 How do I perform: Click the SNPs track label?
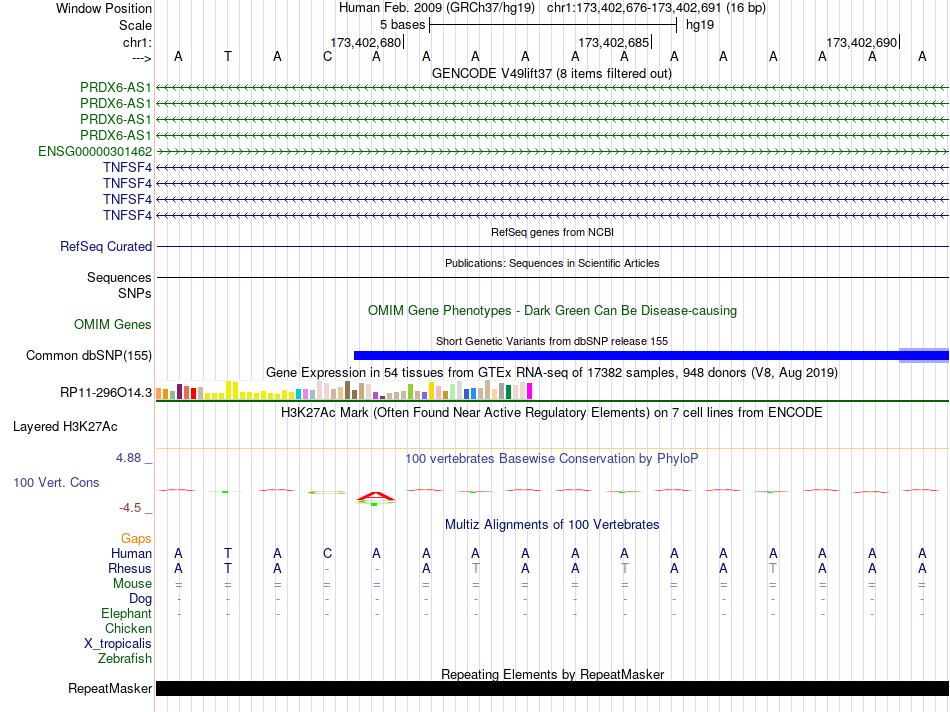pos(135,293)
